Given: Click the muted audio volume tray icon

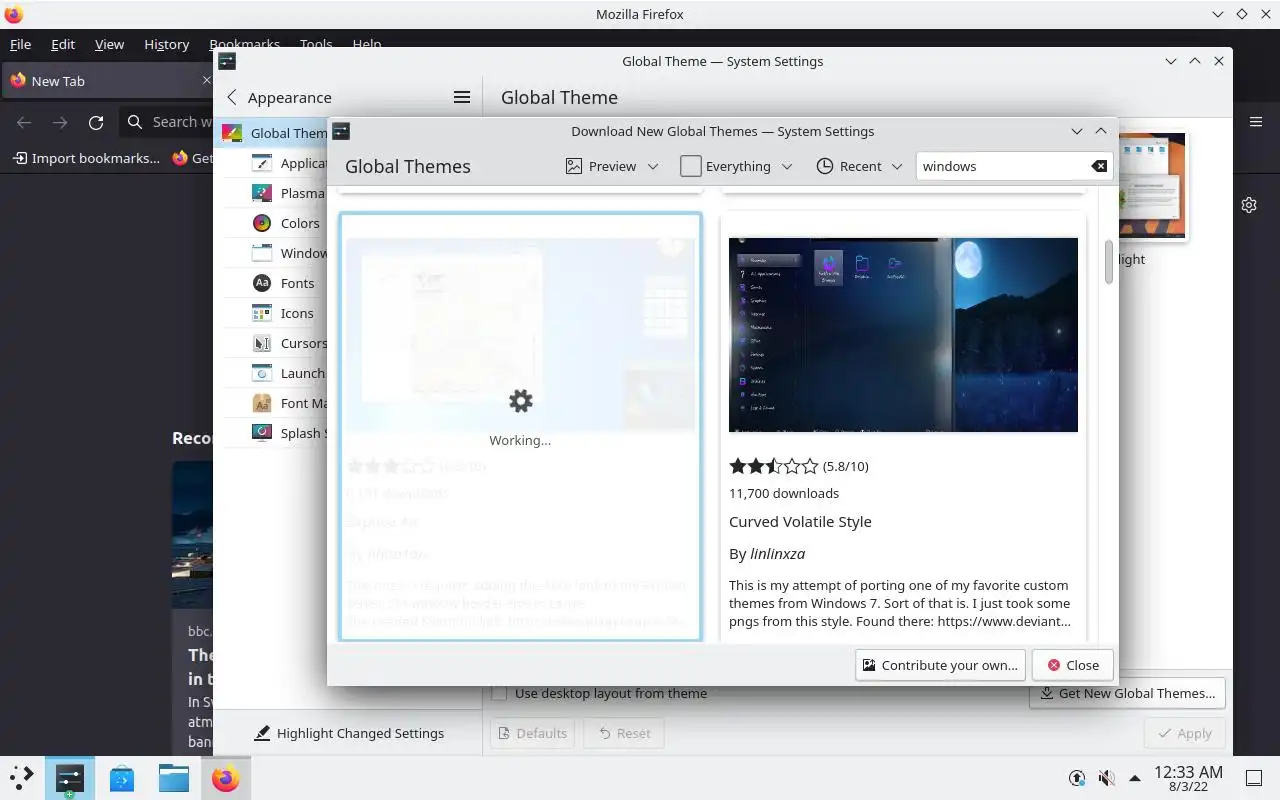Looking at the screenshot, I should point(1106,778).
